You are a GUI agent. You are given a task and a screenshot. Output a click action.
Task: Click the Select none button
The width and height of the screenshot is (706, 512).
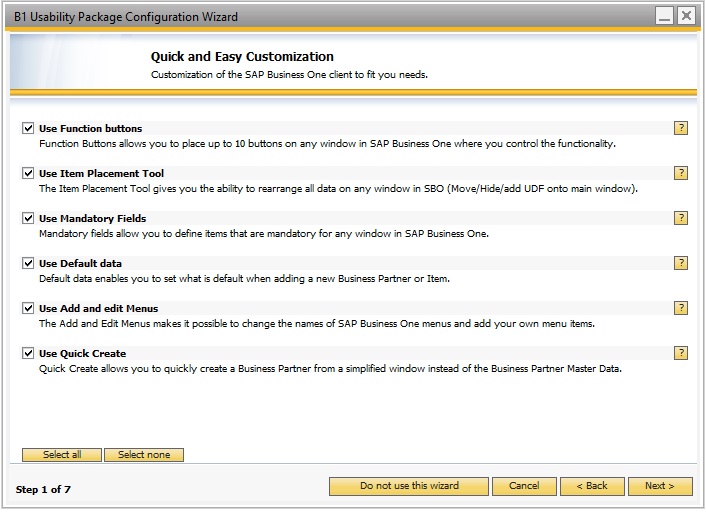point(144,455)
